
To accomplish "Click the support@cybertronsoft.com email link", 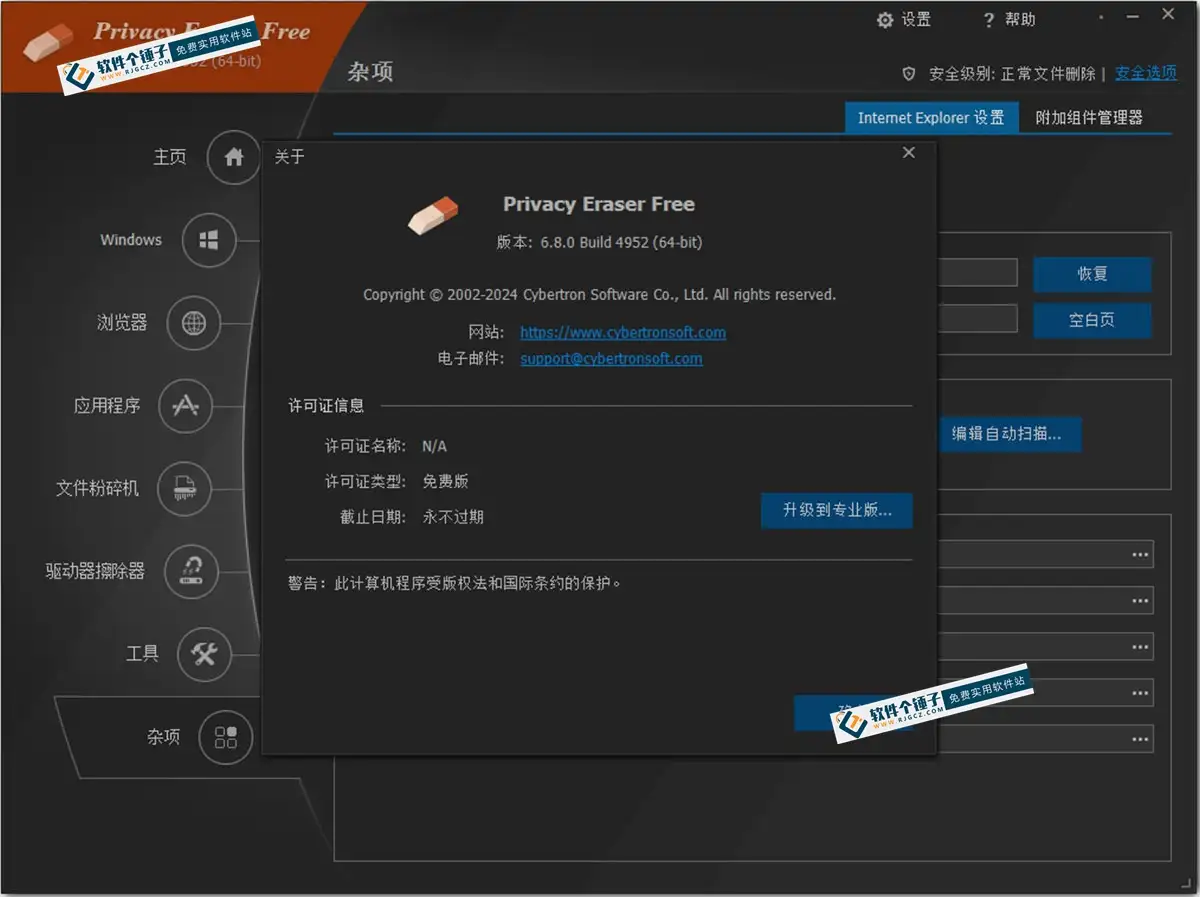I will click(611, 359).
